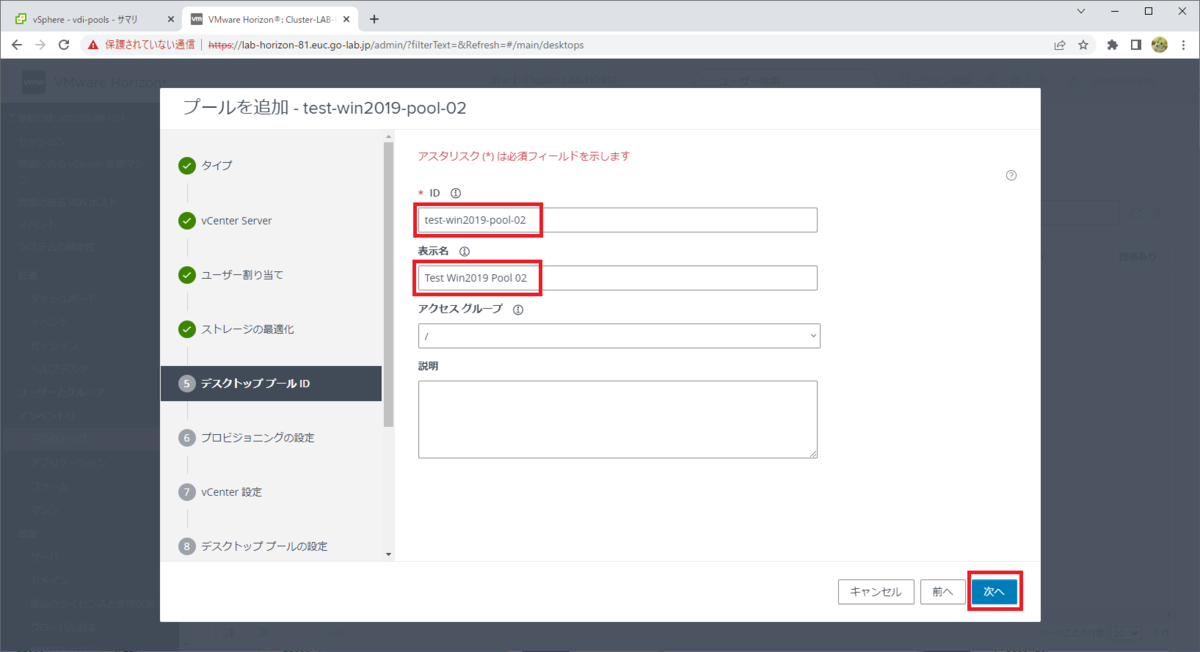This screenshot has width=1200, height=652.
Task: Open the Chrome profile avatar
Action: tap(1160, 45)
